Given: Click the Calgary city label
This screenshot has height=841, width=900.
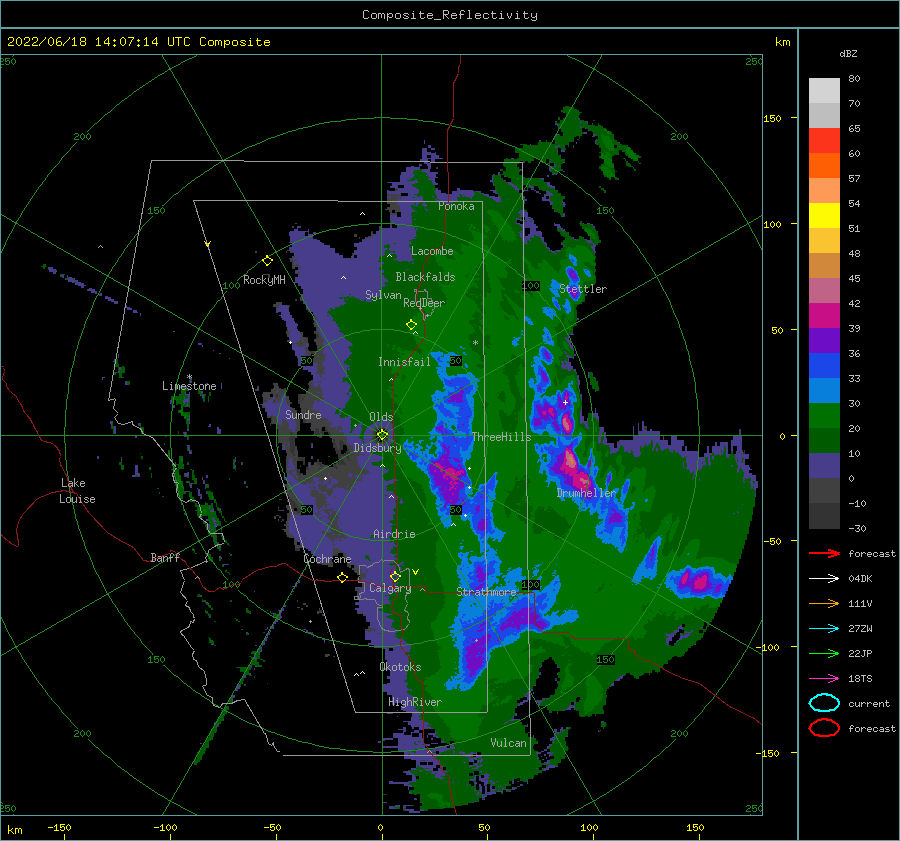Looking at the screenshot, I should 390,588.
